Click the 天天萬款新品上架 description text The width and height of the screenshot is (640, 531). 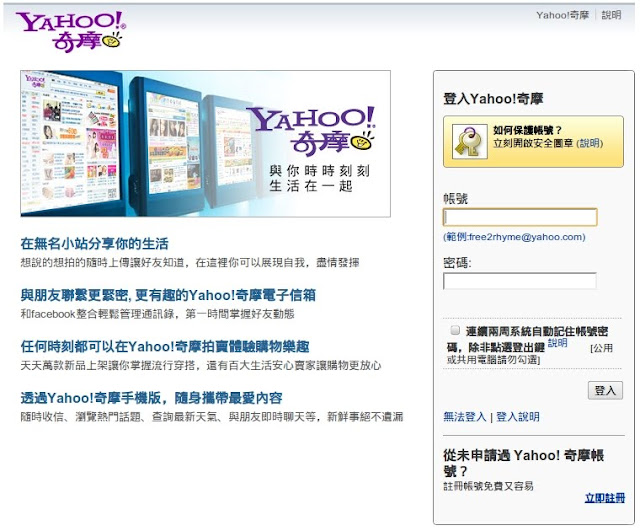(x=201, y=365)
